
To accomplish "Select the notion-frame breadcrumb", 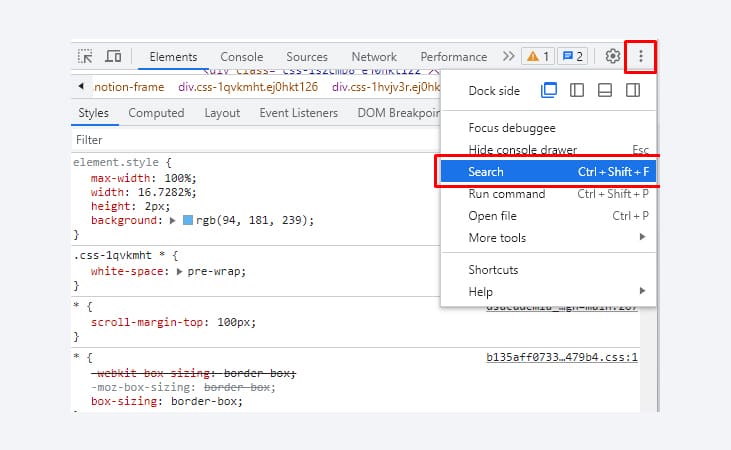I will click(129, 87).
